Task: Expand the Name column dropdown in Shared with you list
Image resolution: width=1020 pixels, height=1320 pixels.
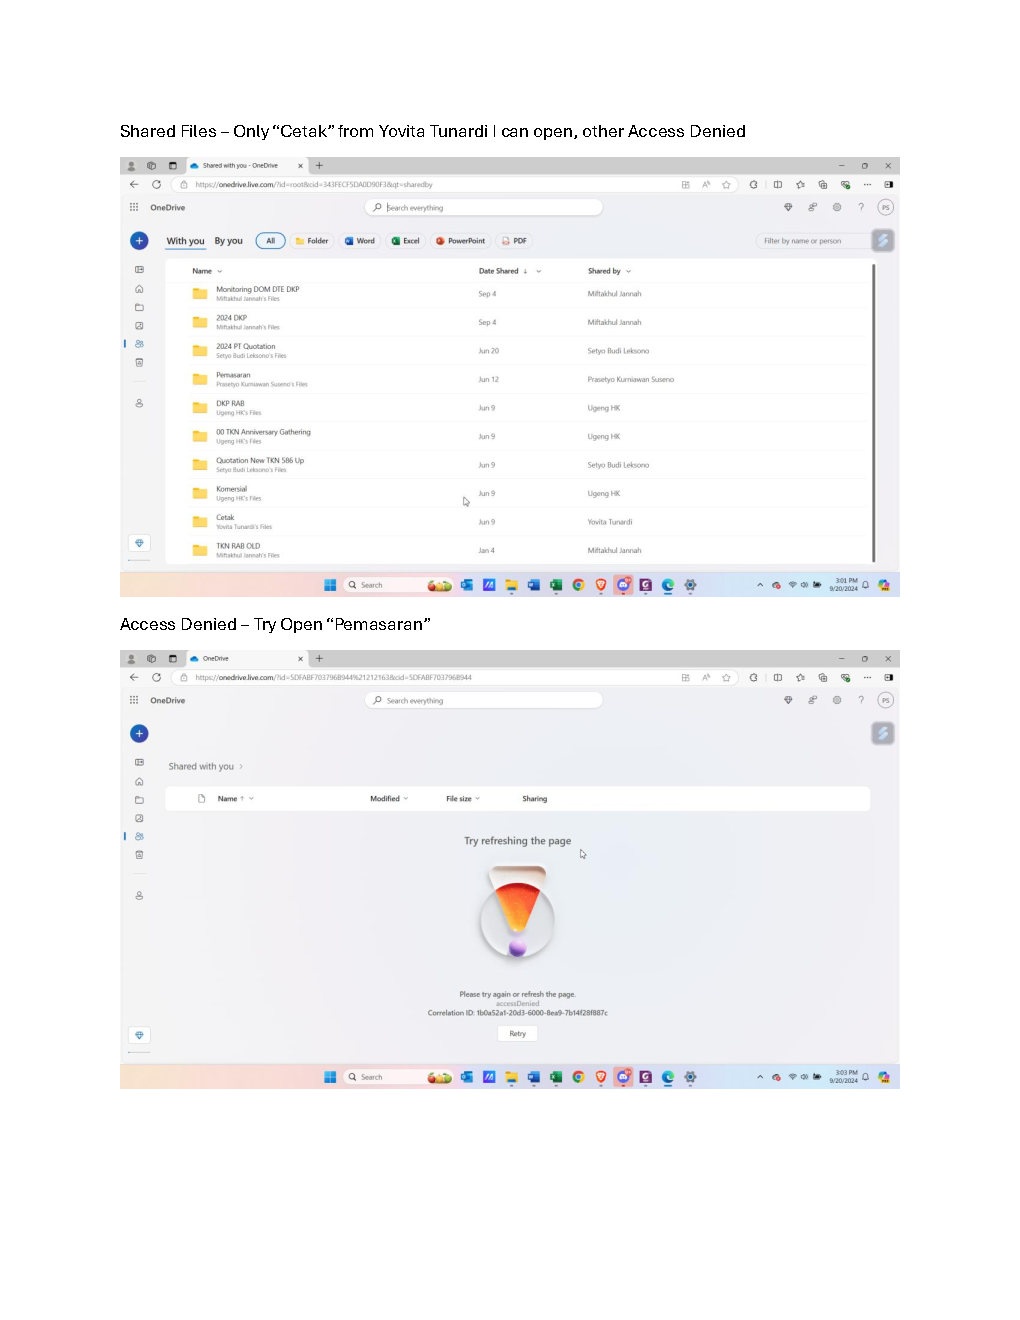Action: (220, 271)
